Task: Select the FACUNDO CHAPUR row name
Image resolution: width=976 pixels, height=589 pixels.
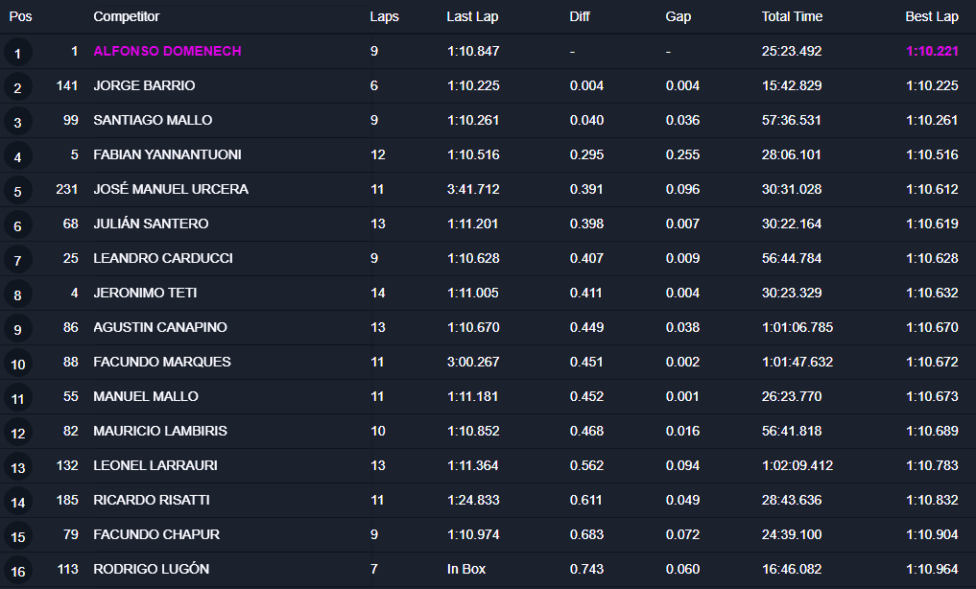Action: point(156,534)
